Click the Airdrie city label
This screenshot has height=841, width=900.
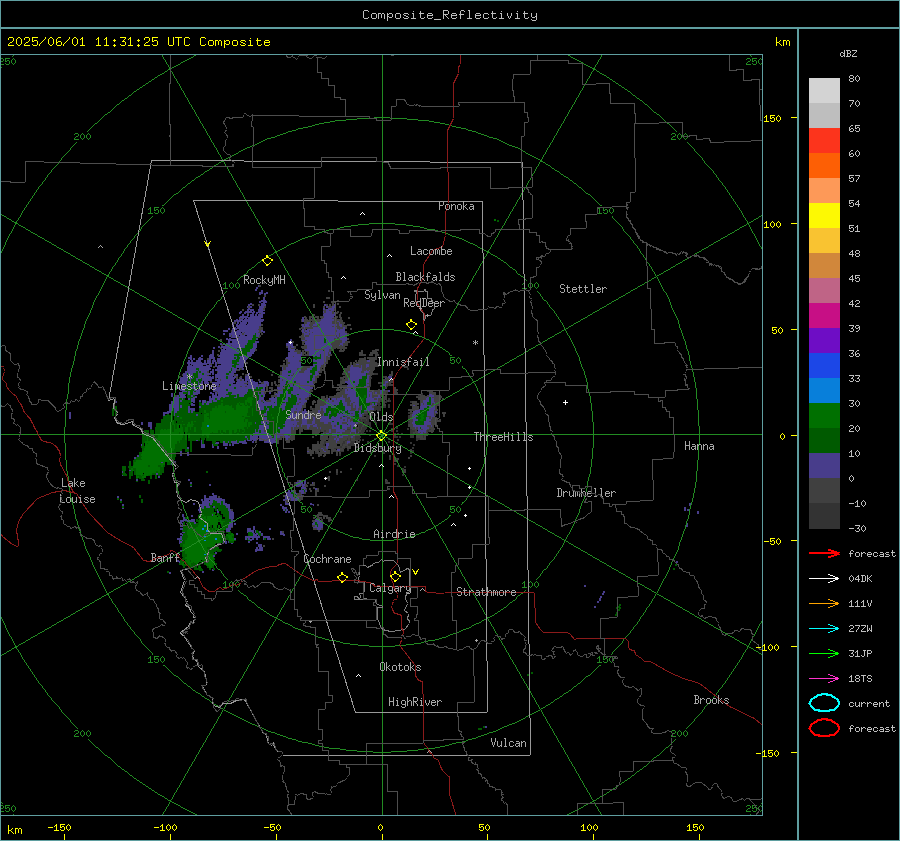pyautogui.click(x=394, y=534)
